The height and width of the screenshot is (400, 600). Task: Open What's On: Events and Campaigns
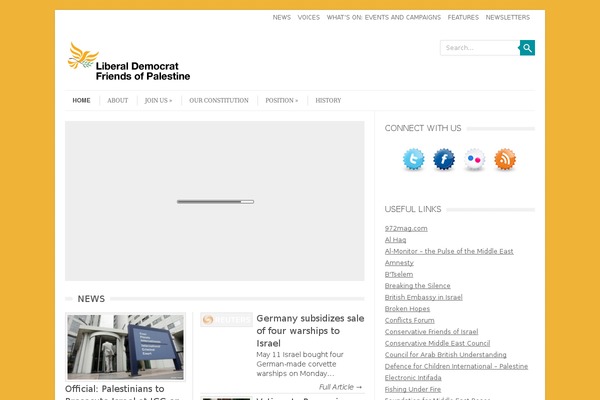pyautogui.click(x=383, y=18)
